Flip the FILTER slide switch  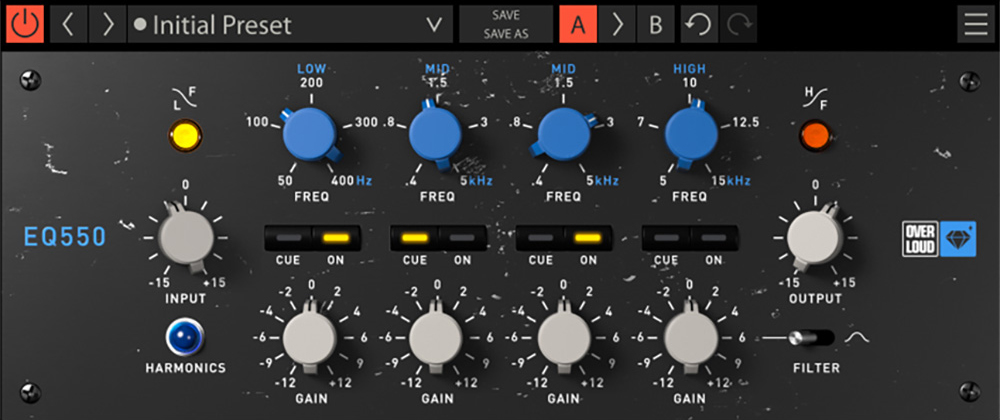tap(810, 338)
